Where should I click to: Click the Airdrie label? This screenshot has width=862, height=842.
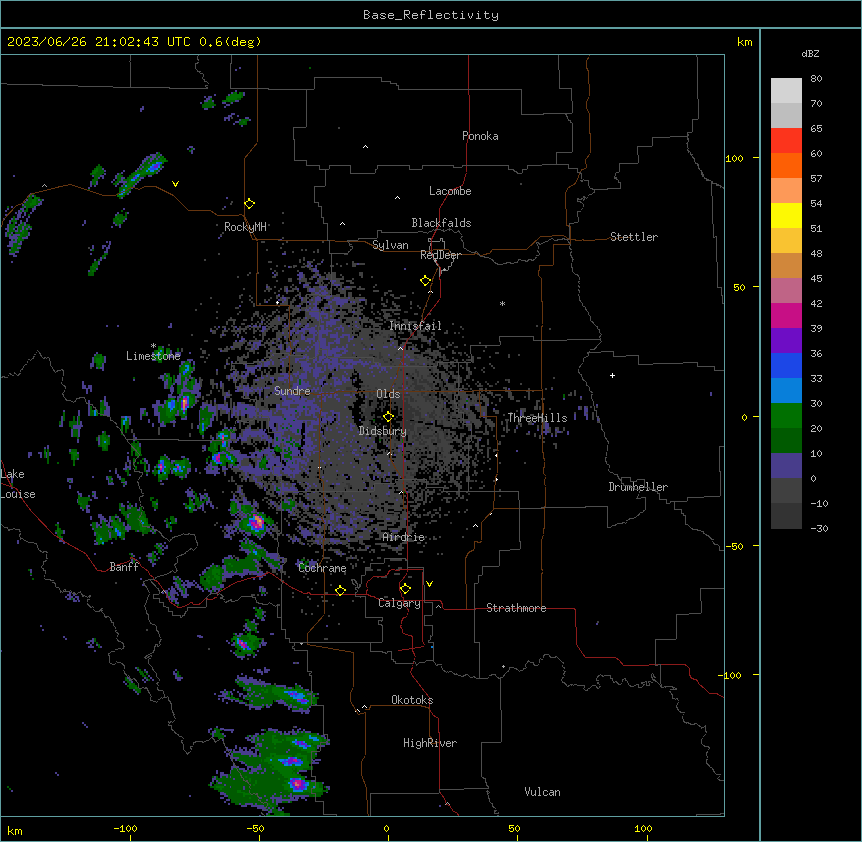pos(404,537)
